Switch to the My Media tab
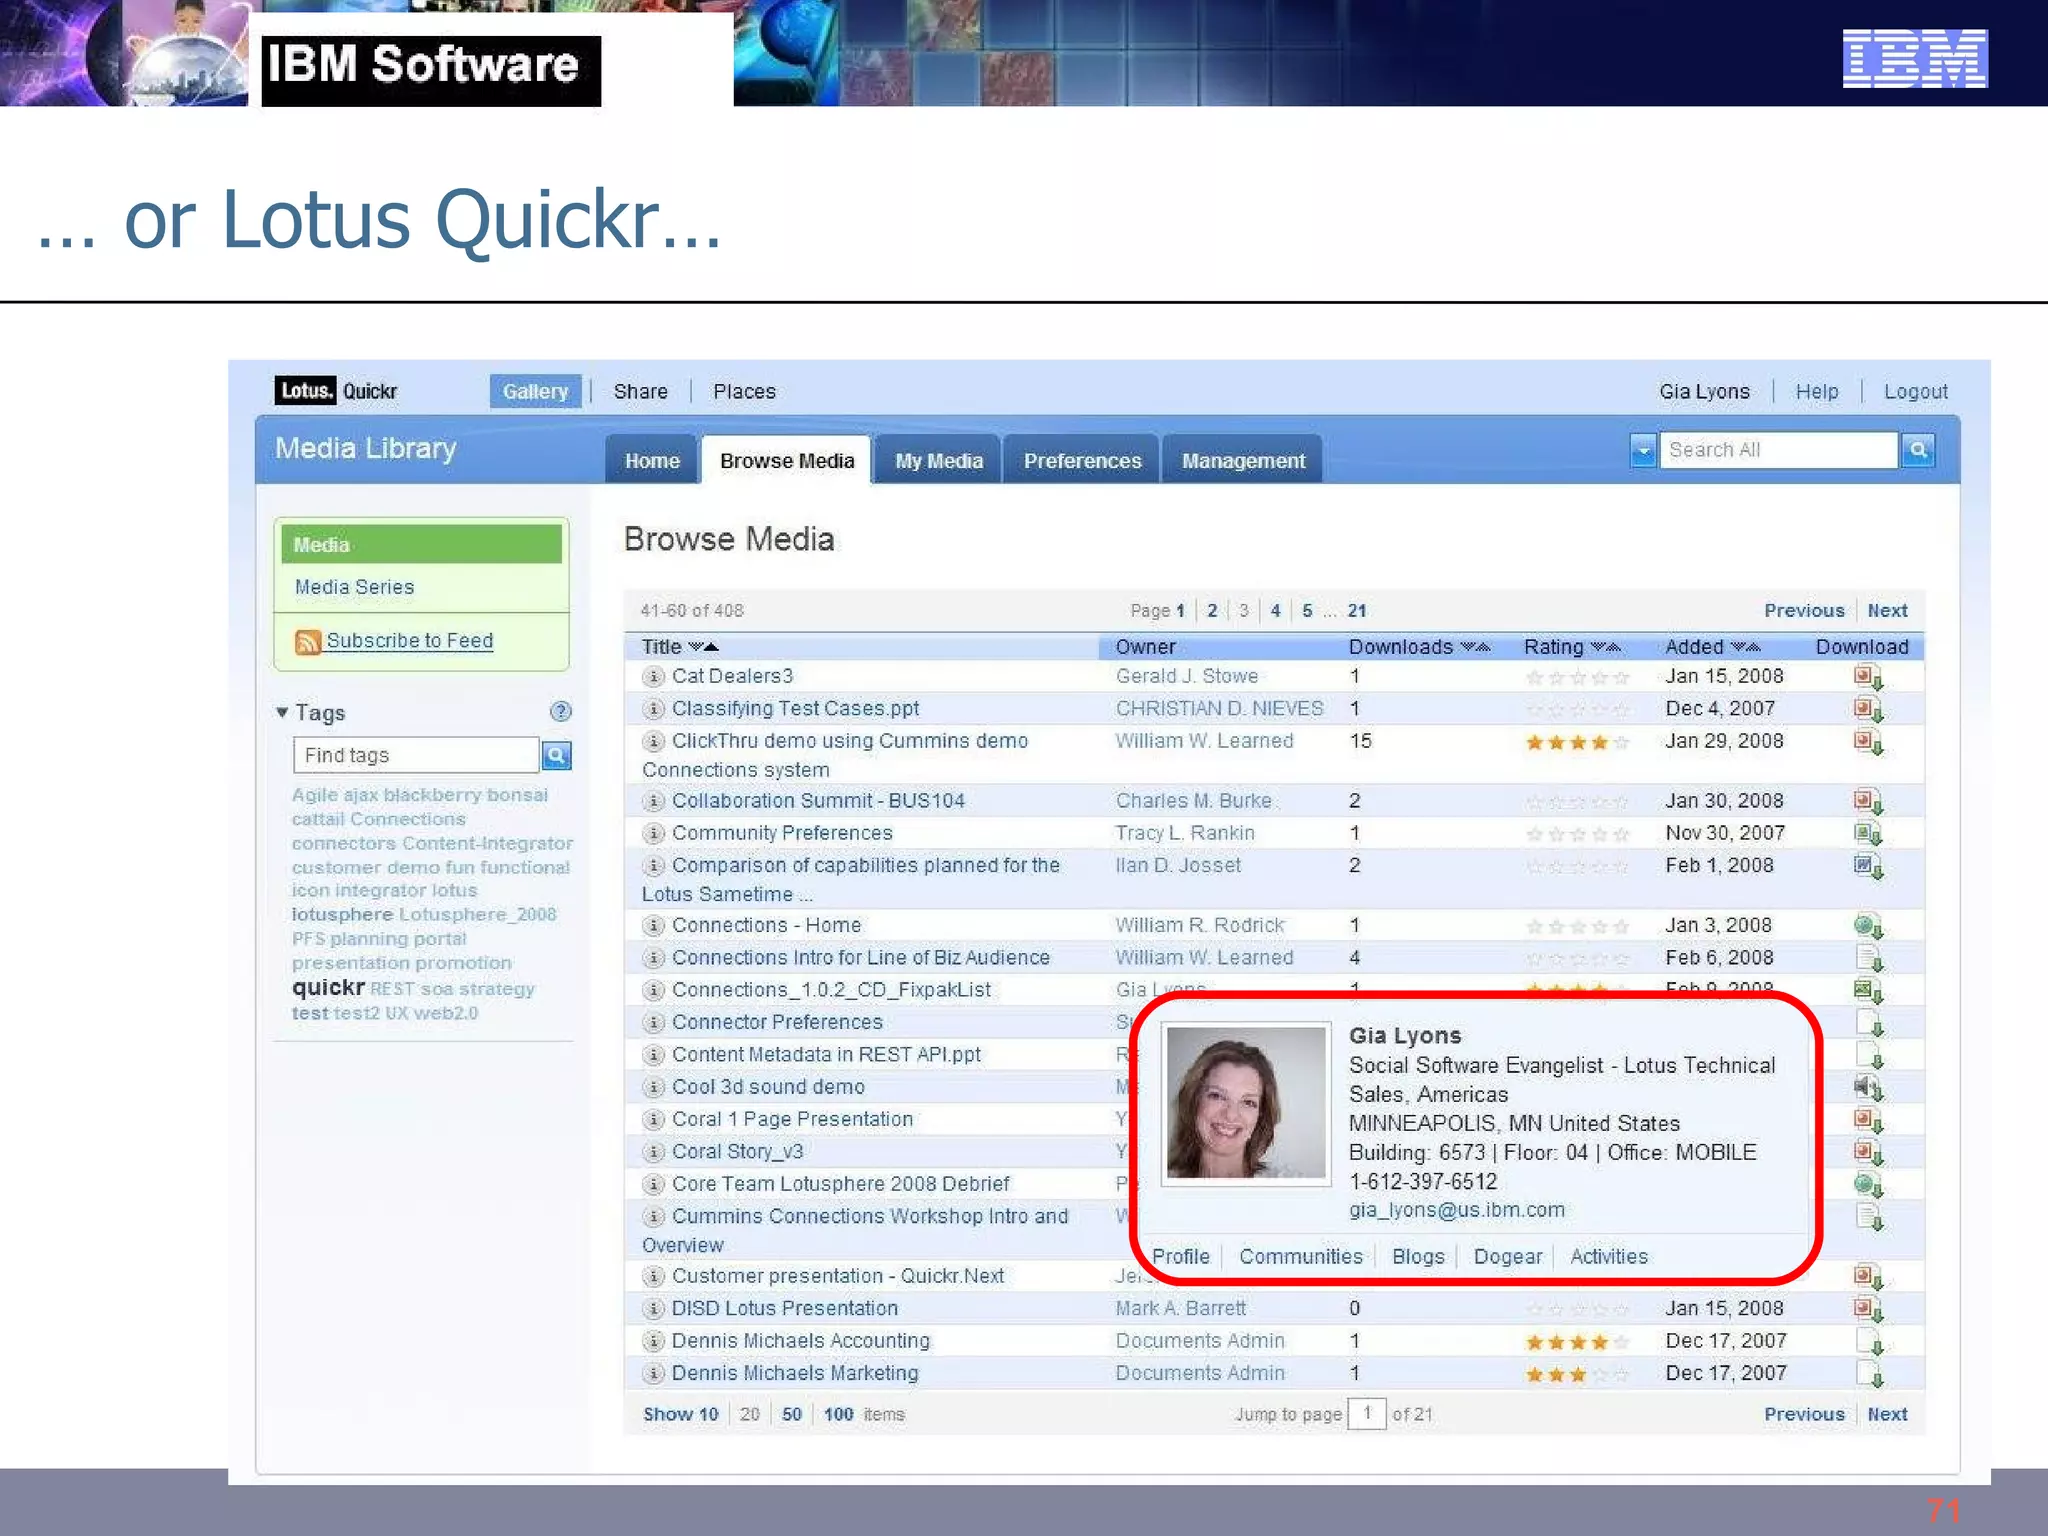Screen dimensions: 2048x1536 938,461
